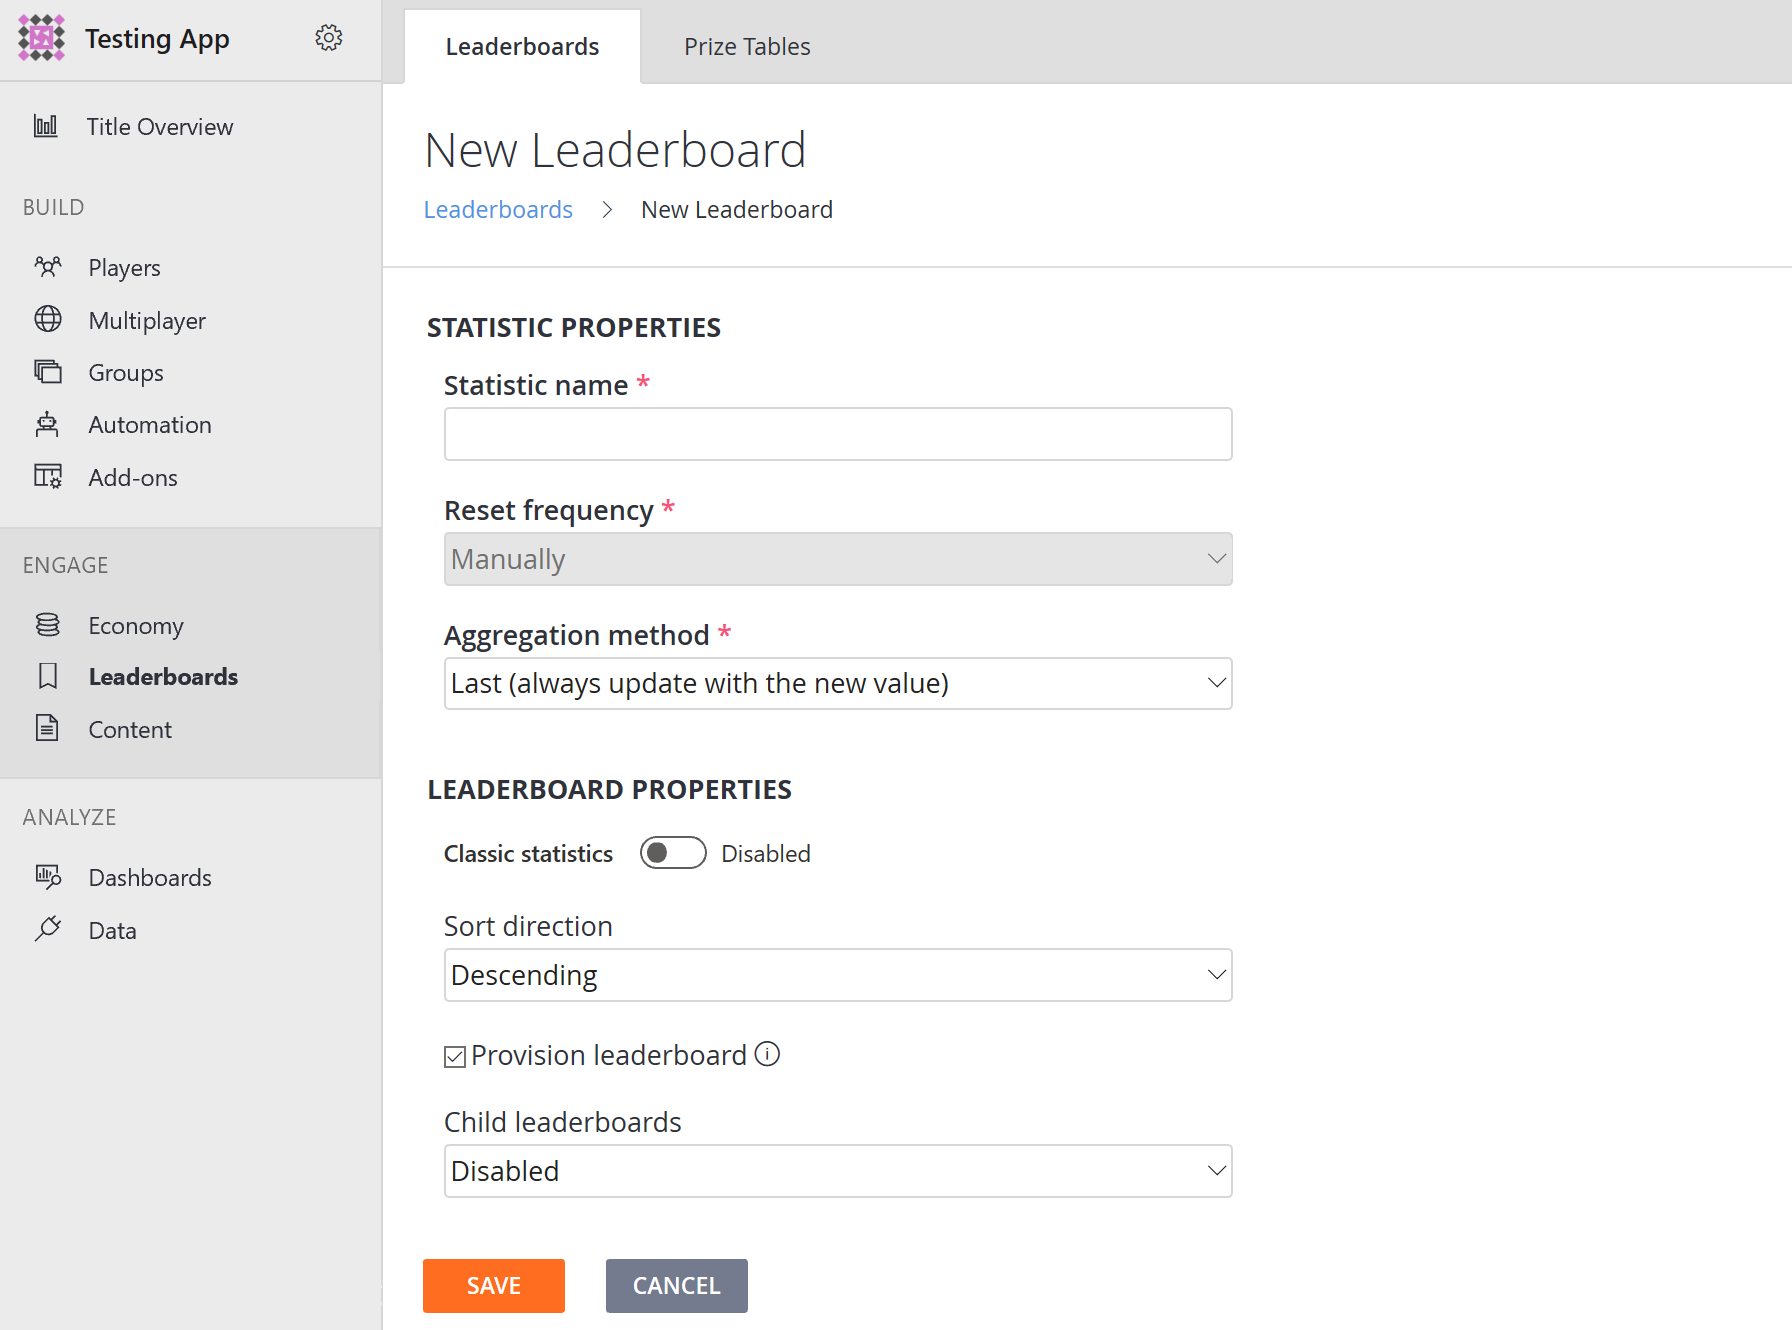Viewport: 1792px width, 1330px height.
Task: Follow the Leaderboards breadcrumb link
Action: [498, 209]
